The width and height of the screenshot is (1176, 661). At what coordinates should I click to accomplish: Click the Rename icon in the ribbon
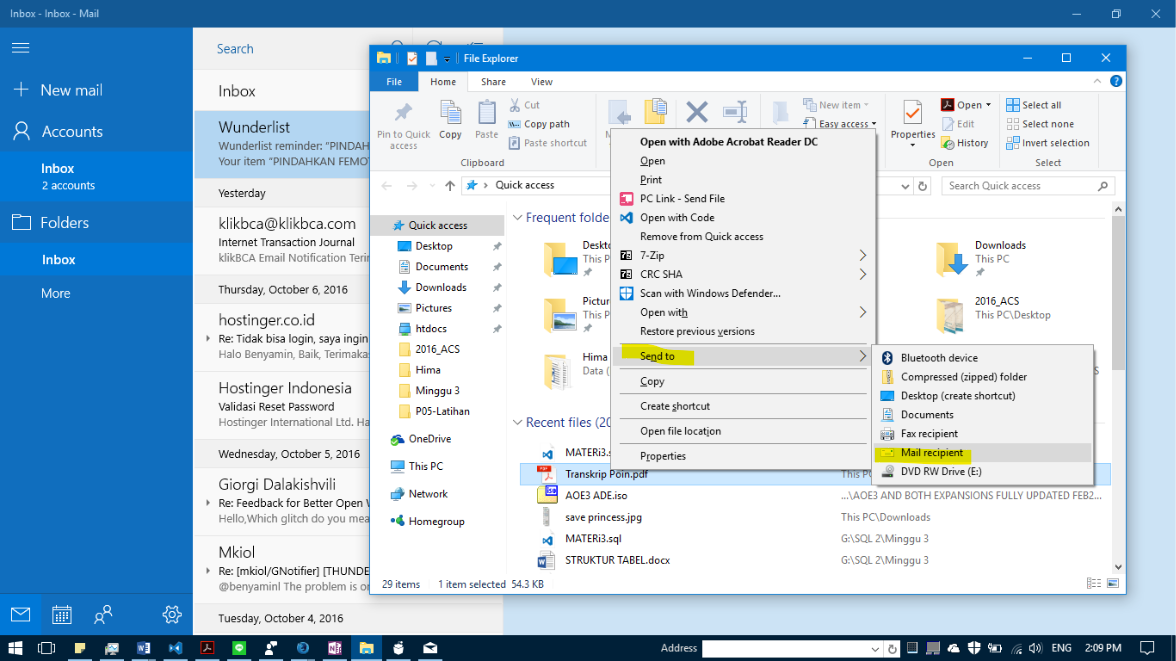pyautogui.click(x=735, y=112)
